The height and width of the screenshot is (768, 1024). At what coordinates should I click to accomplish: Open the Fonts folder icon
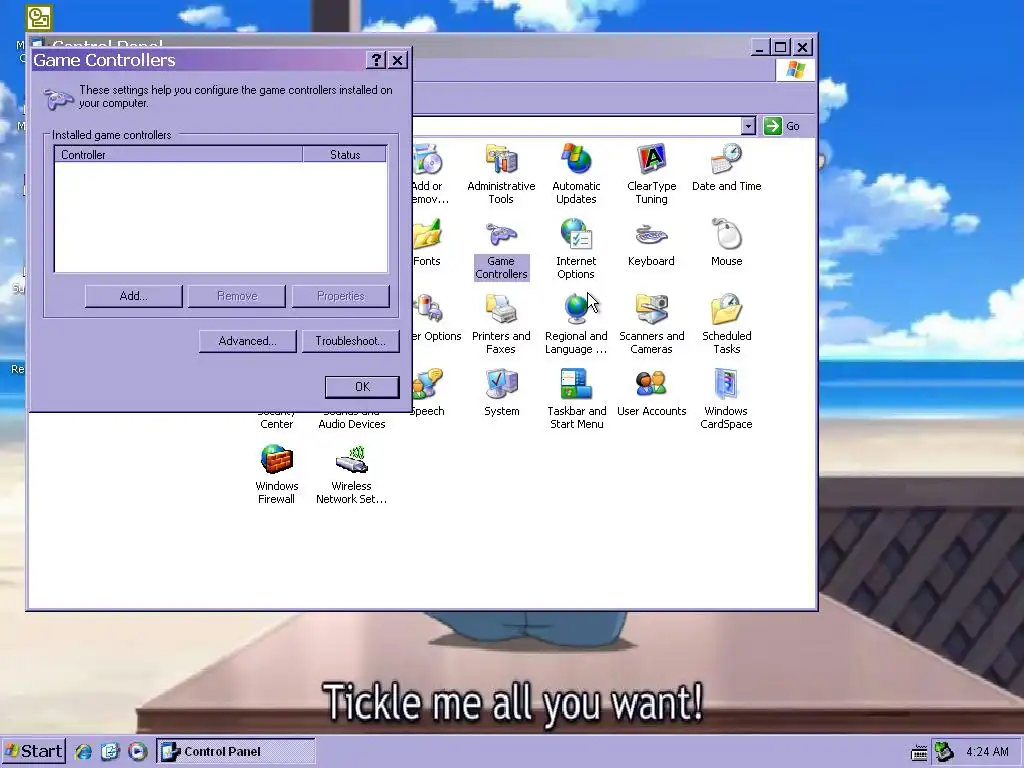coord(427,243)
